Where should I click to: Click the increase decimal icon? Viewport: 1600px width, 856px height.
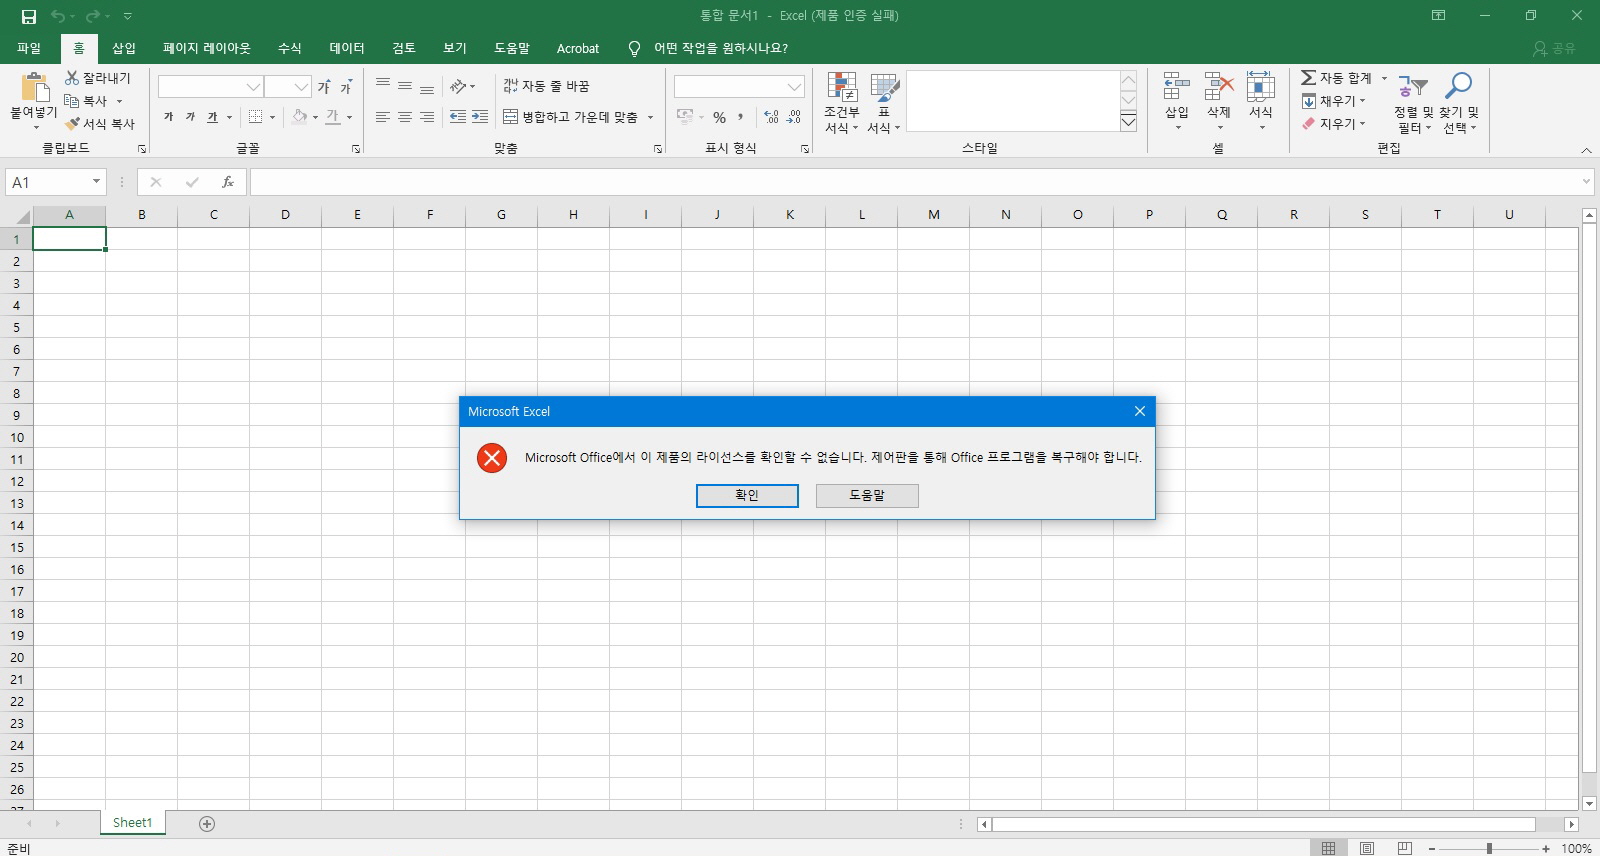771,117
